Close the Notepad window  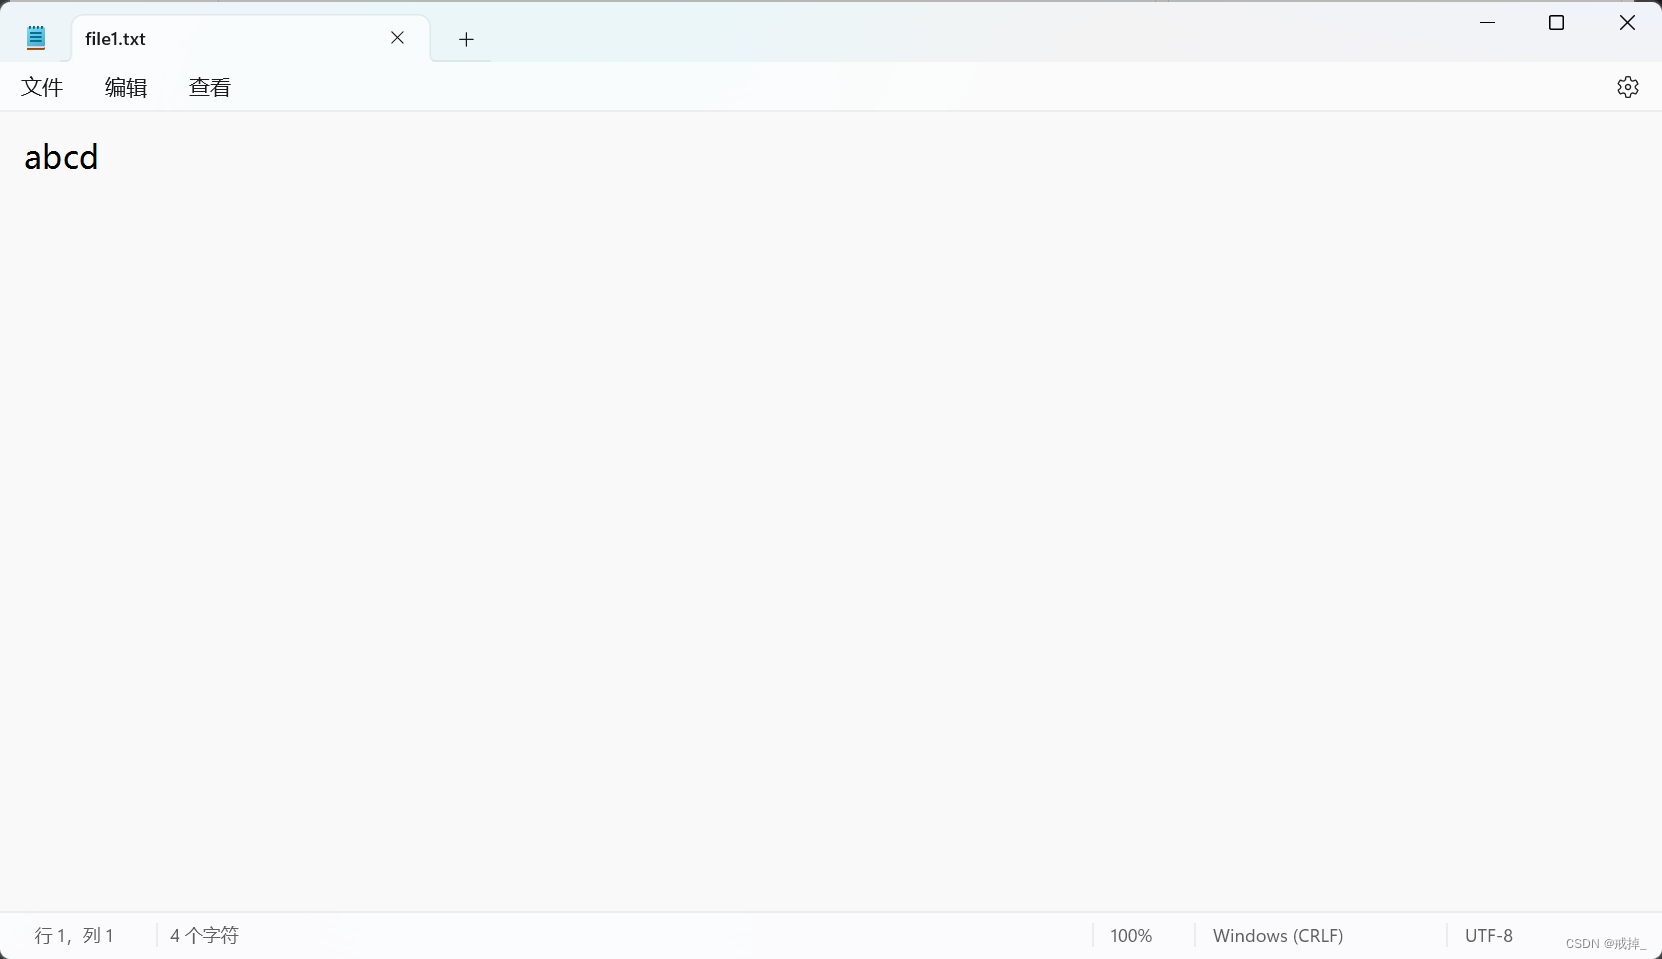[1627, 22]
